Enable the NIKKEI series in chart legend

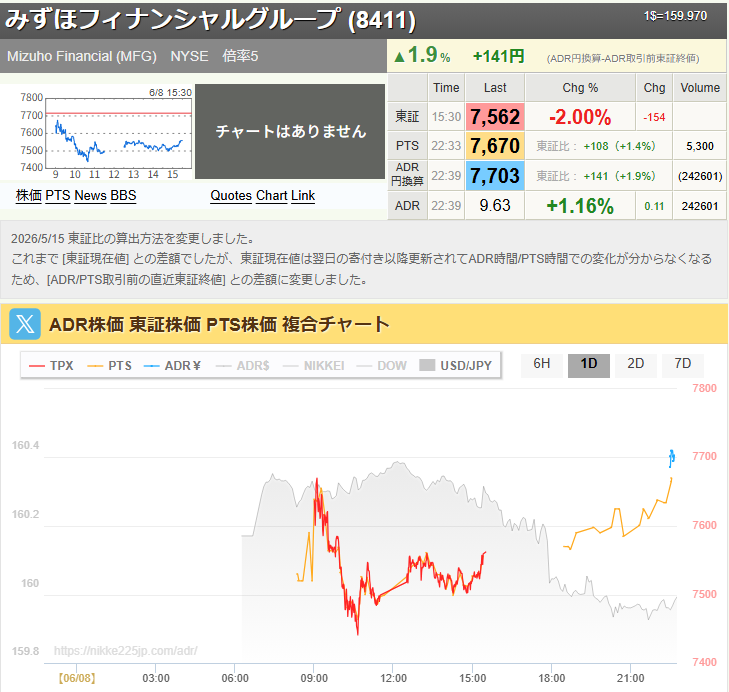[x=313, y=366]
